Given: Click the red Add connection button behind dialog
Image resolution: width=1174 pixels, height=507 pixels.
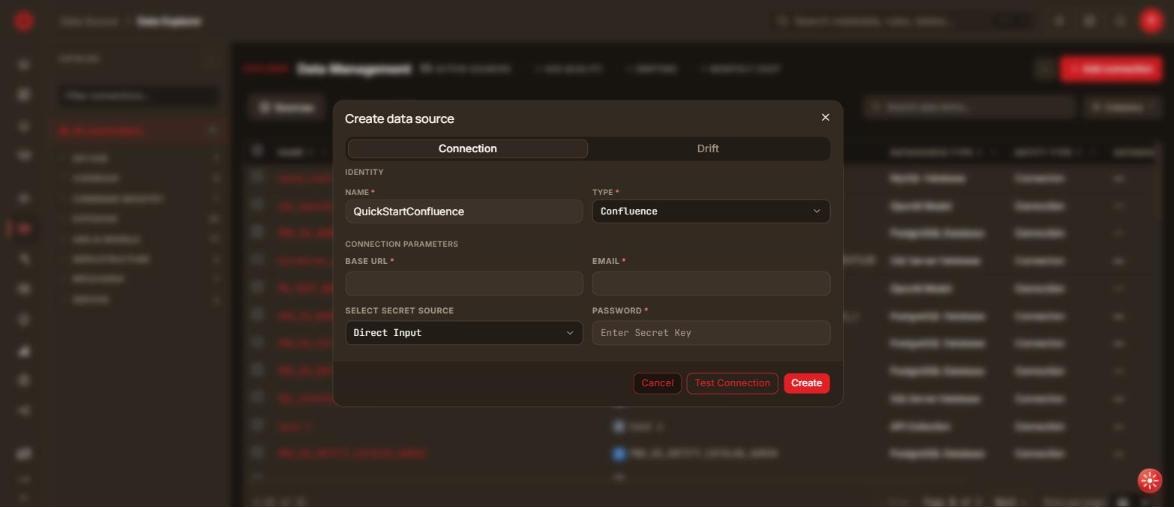Looking at the screenshot, I should (1110, 69).
